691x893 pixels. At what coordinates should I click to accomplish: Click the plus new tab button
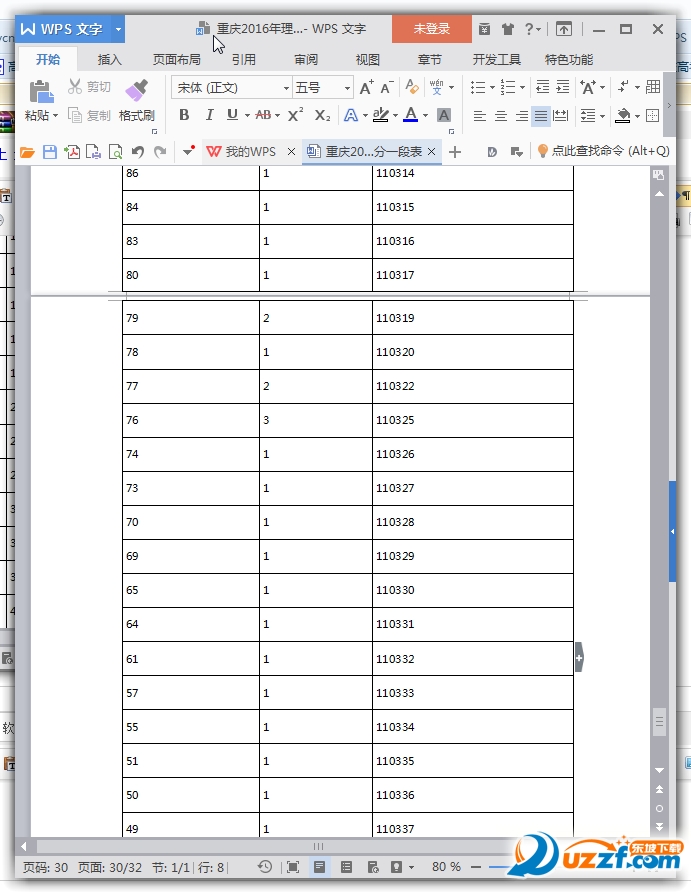455,152
